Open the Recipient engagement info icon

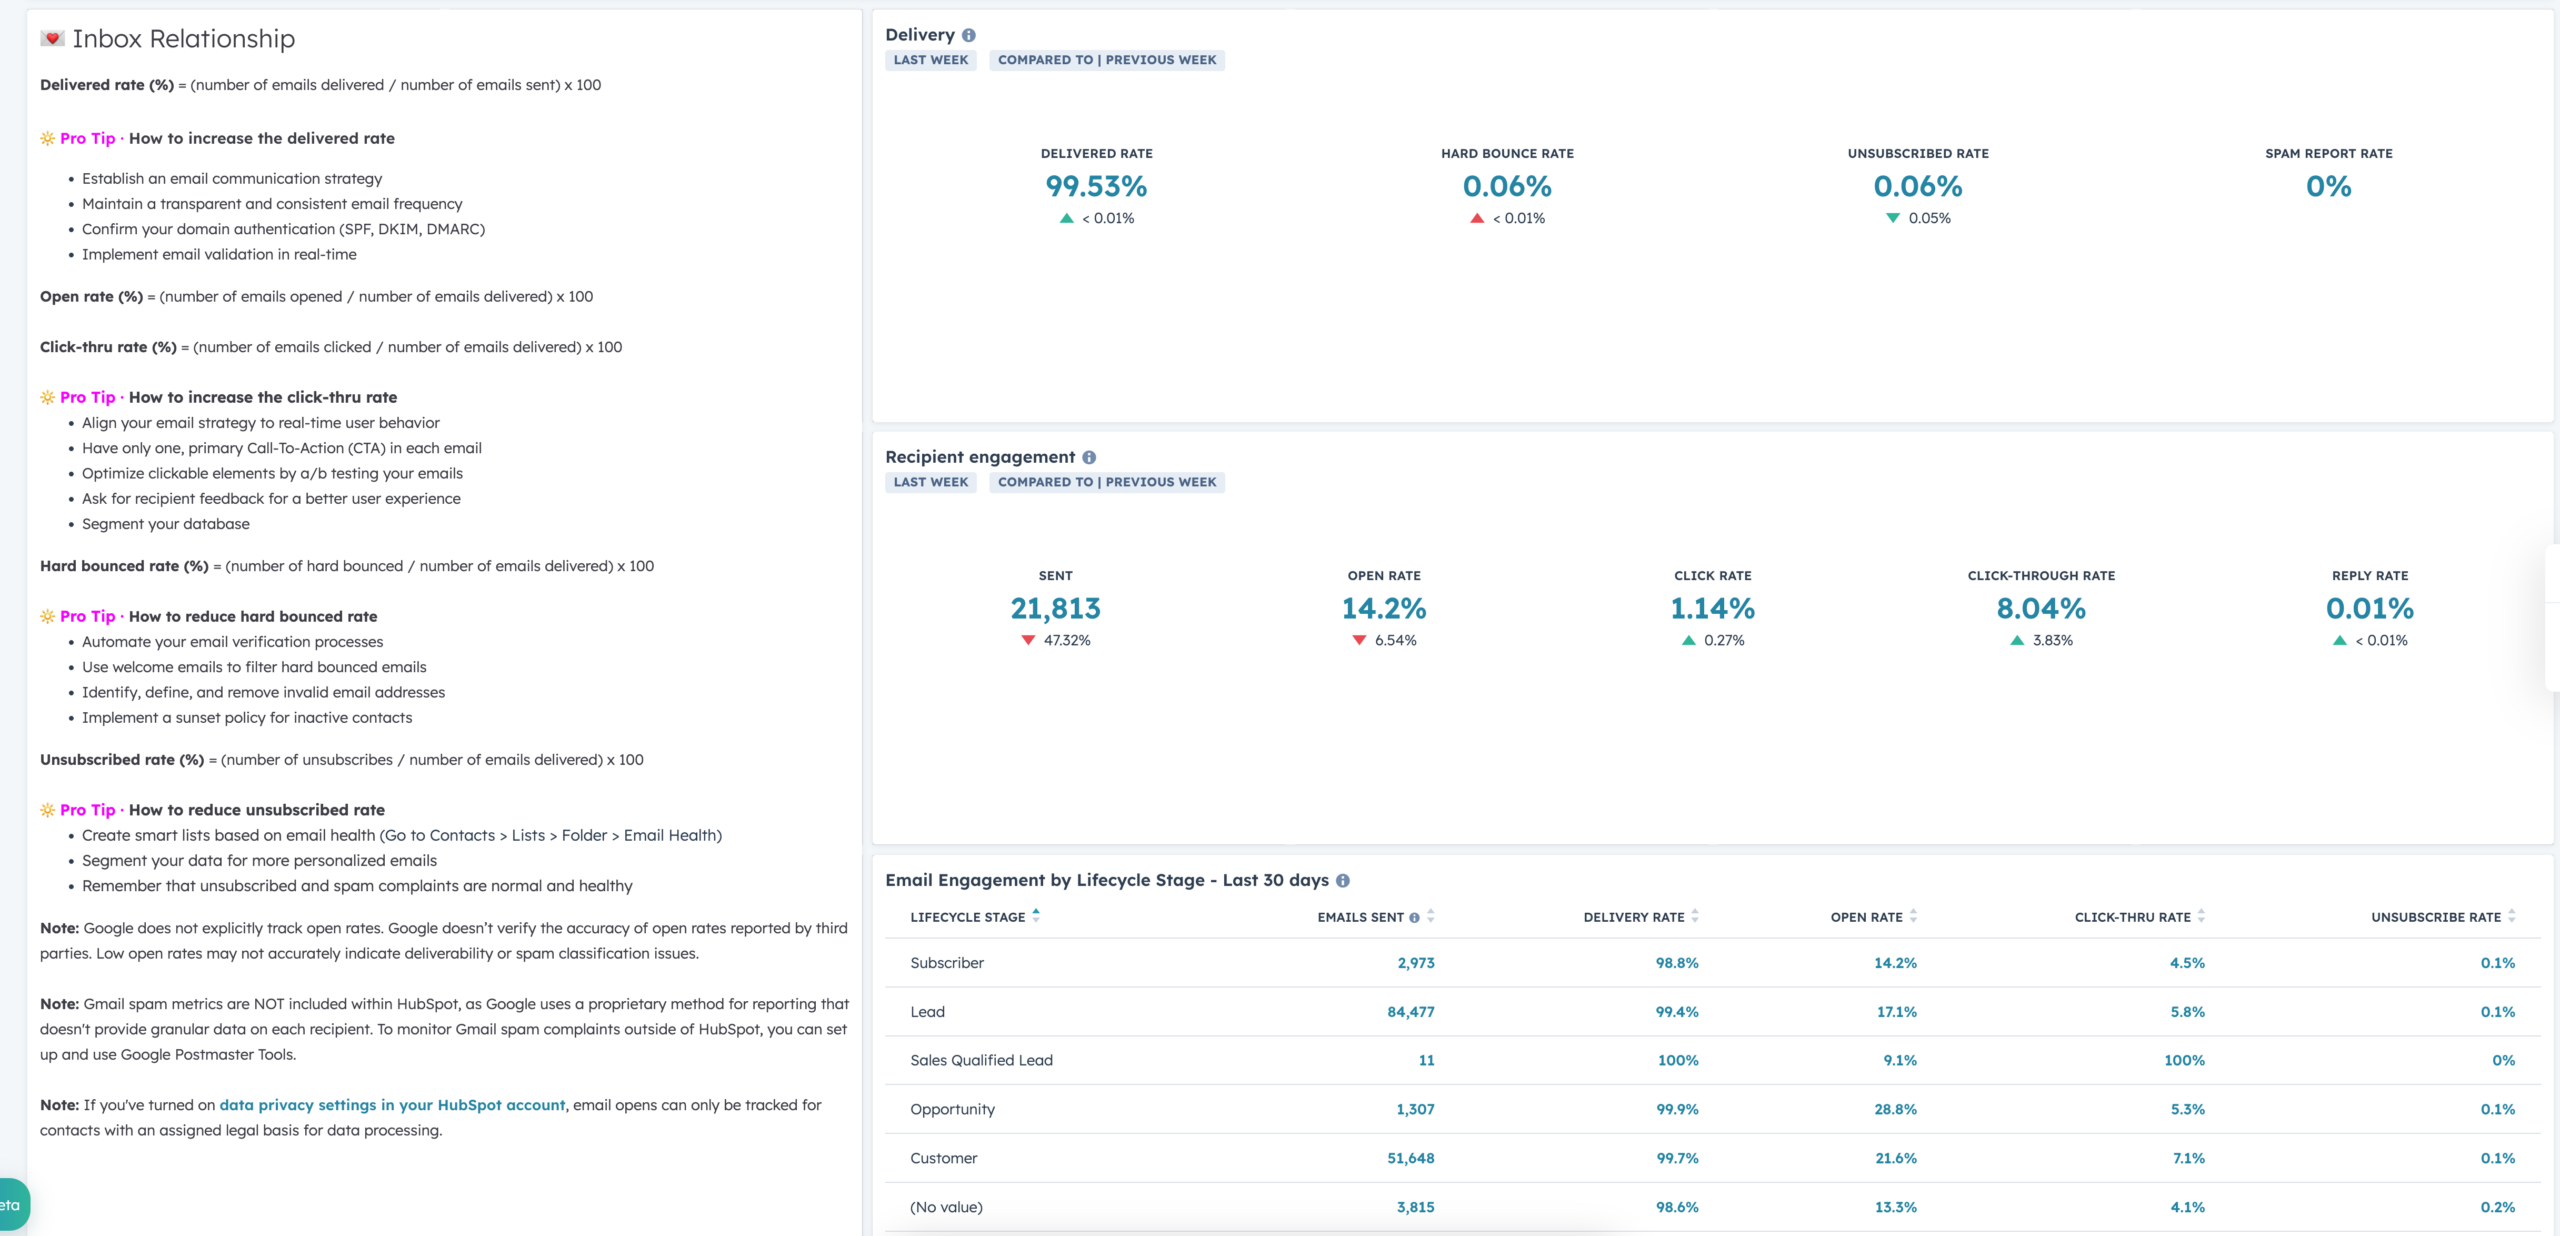tap(1089, 457)
